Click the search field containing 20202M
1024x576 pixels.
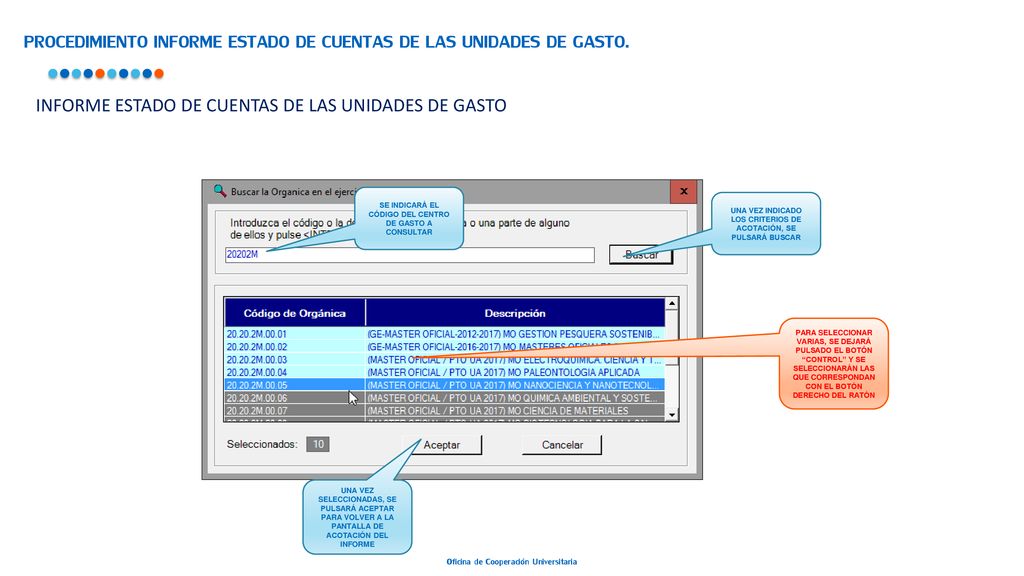click(409, 255)
